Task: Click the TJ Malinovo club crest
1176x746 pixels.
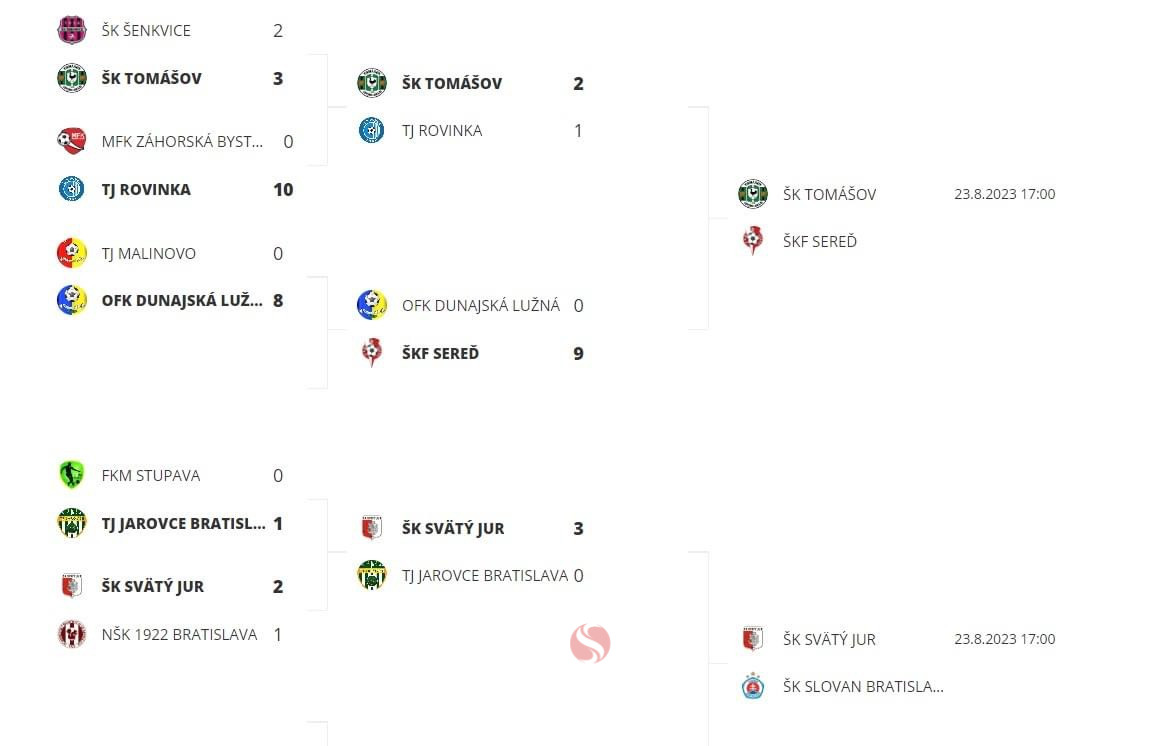Action: (72, 253)
